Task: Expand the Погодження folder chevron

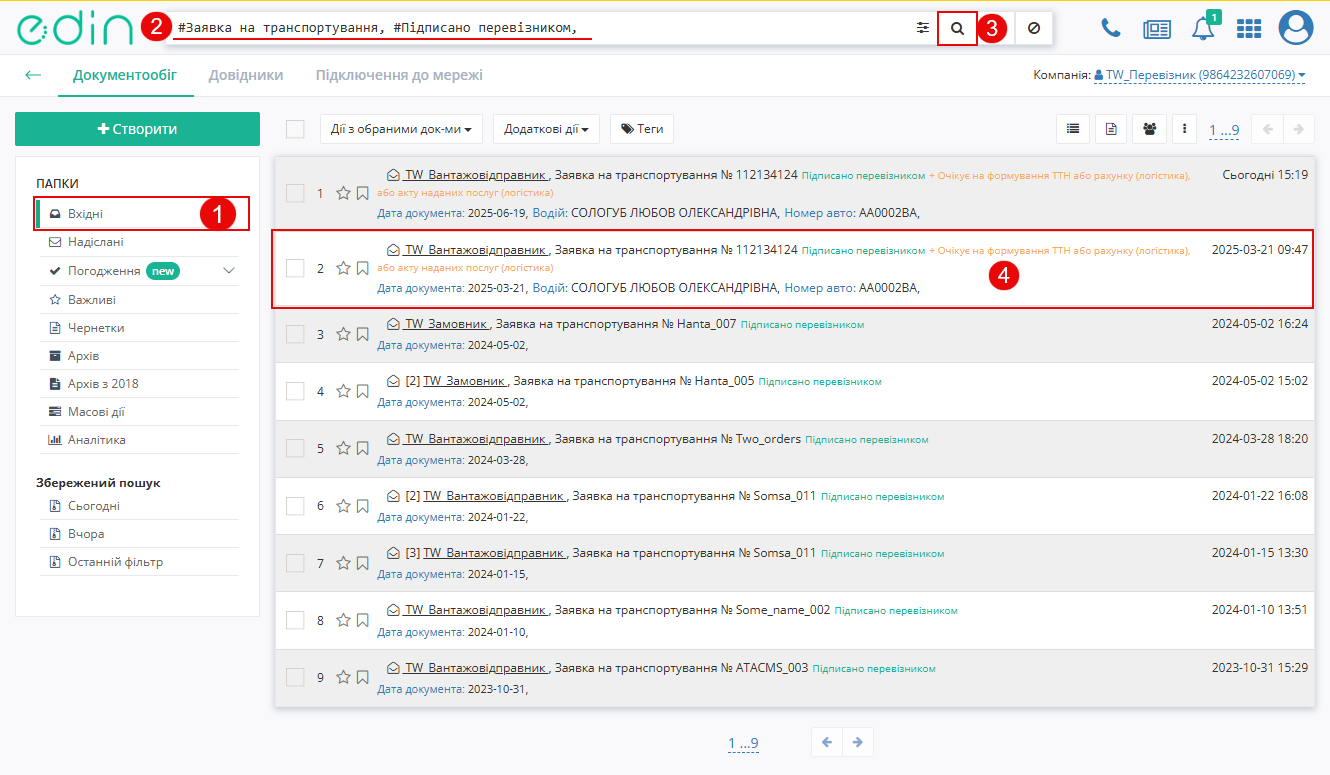Action: point(229,271)
